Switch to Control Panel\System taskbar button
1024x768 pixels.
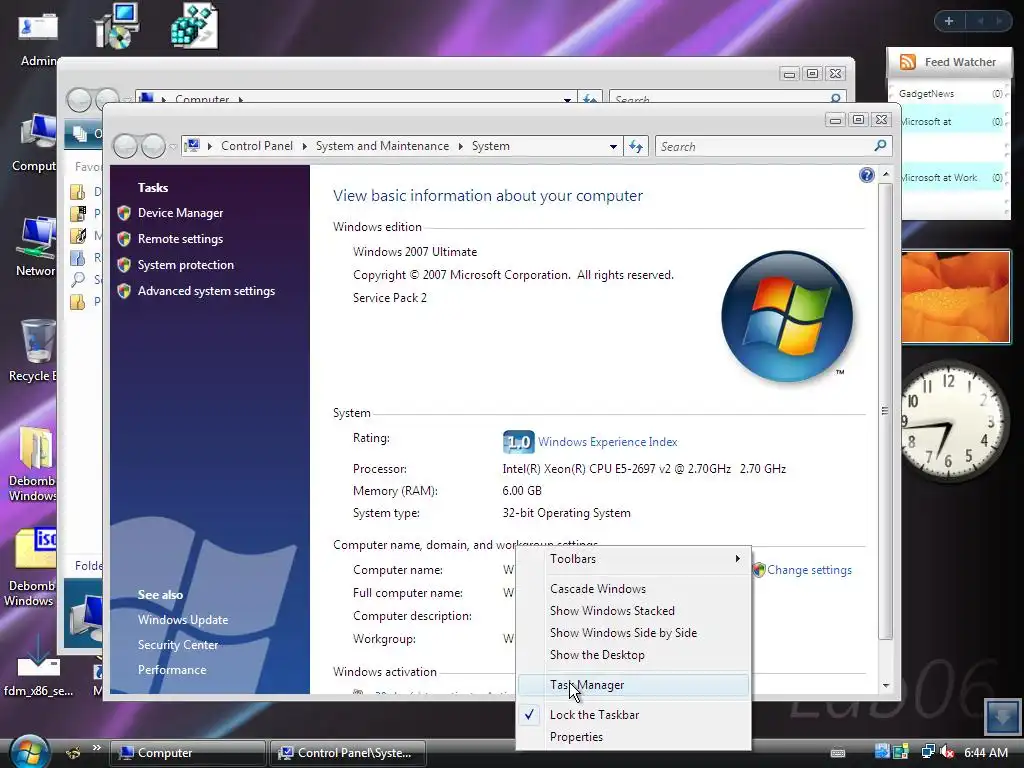pos(348,753)
